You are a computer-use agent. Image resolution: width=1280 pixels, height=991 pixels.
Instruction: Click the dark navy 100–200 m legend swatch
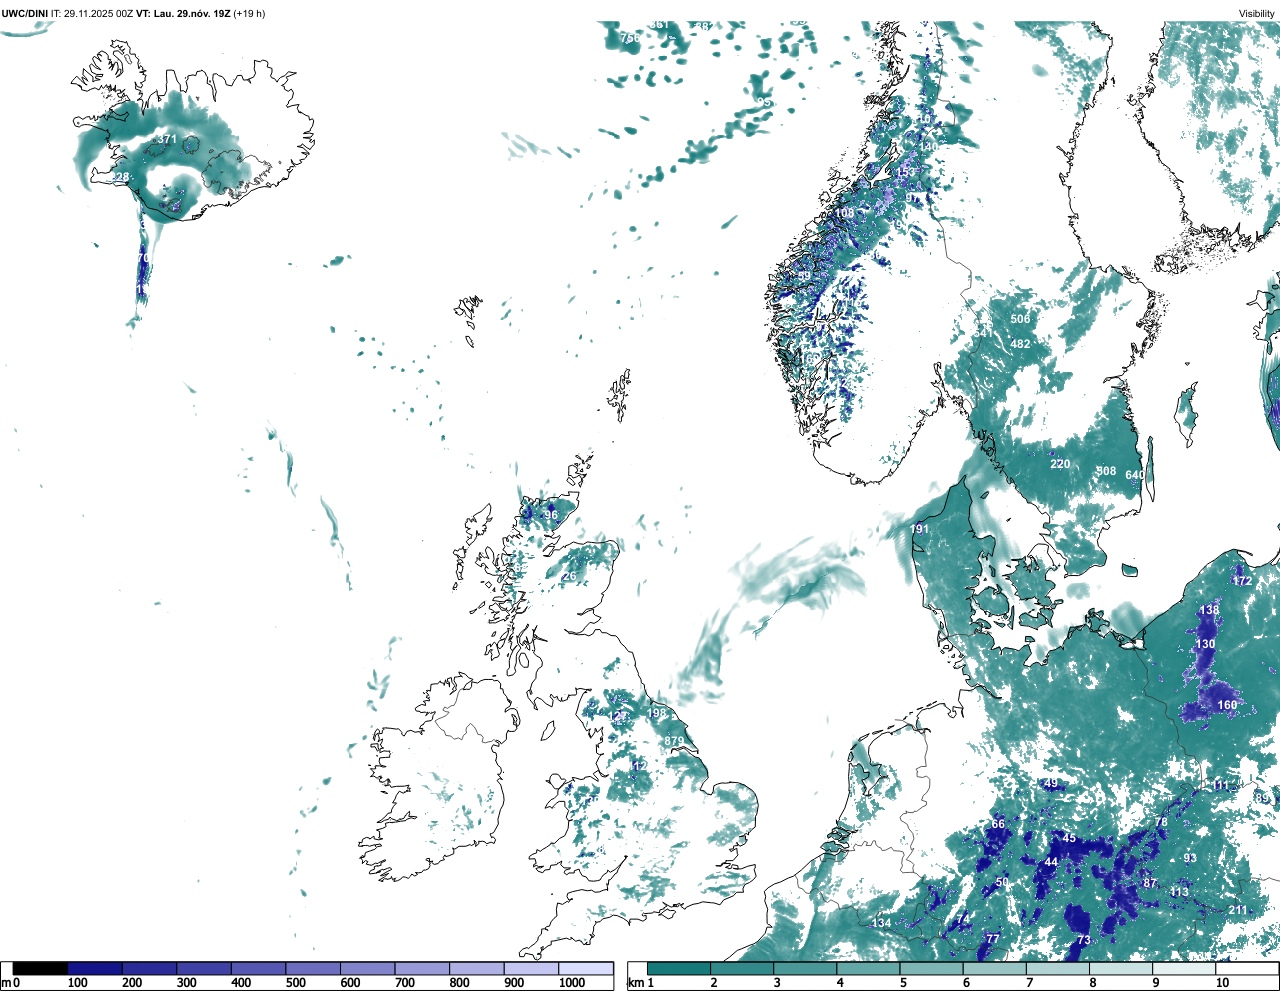(x=95, y=969)
